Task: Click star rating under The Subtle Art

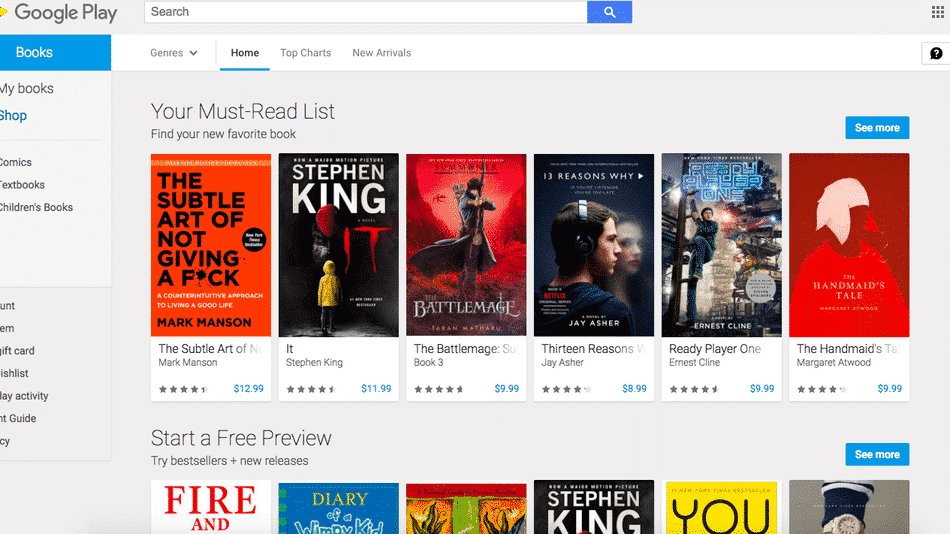Action: coord(184,389)
